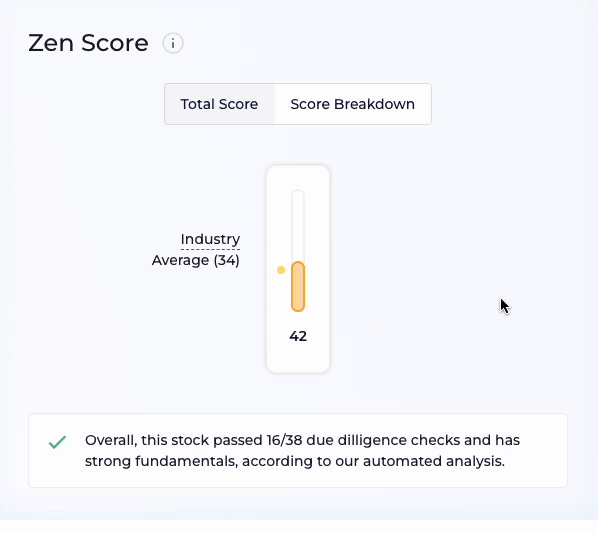Click the rounded top of orange bar

point(298,265)
